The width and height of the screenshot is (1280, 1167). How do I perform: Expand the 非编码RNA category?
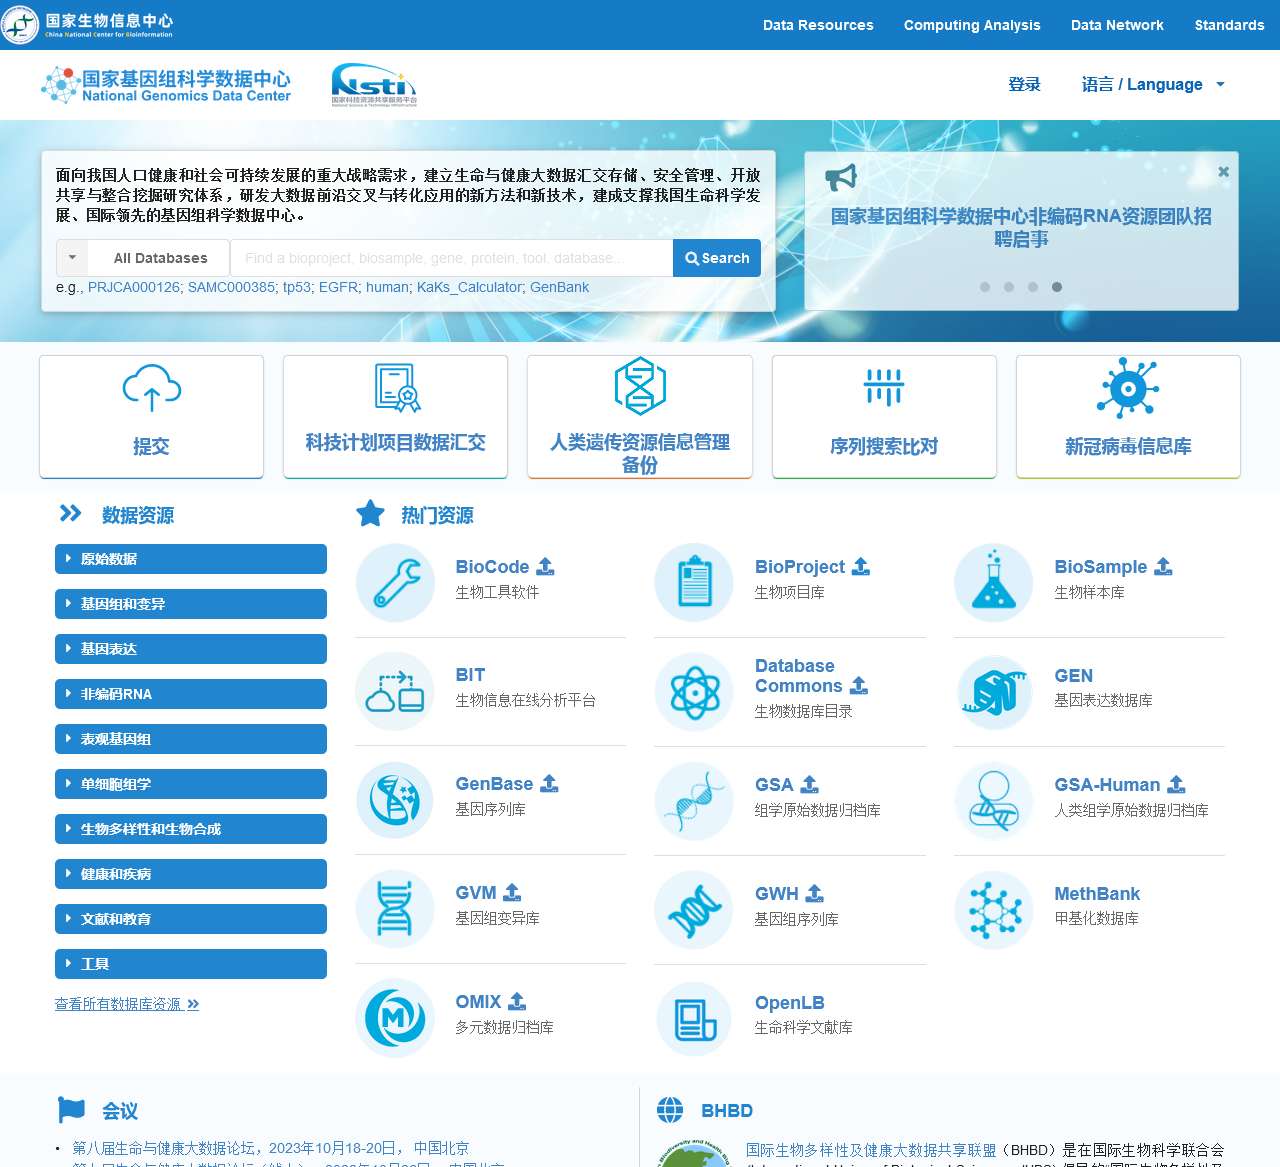click(190, 694)
